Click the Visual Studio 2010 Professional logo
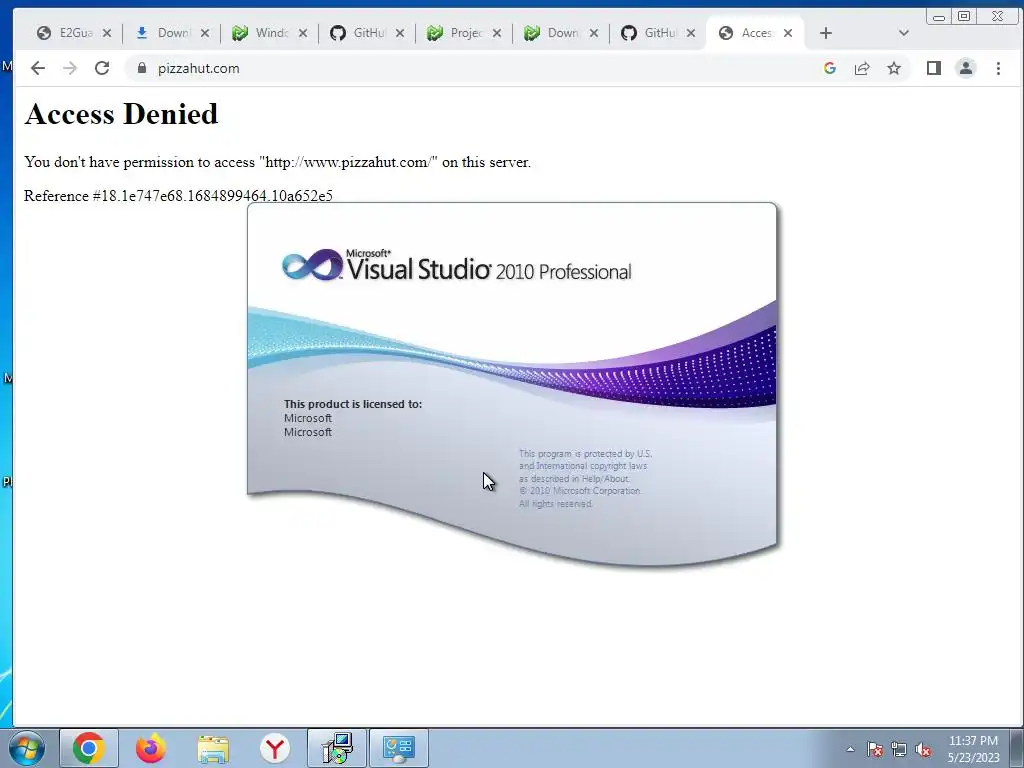This screenshot has height=768, width=1024. coord(456,266)
